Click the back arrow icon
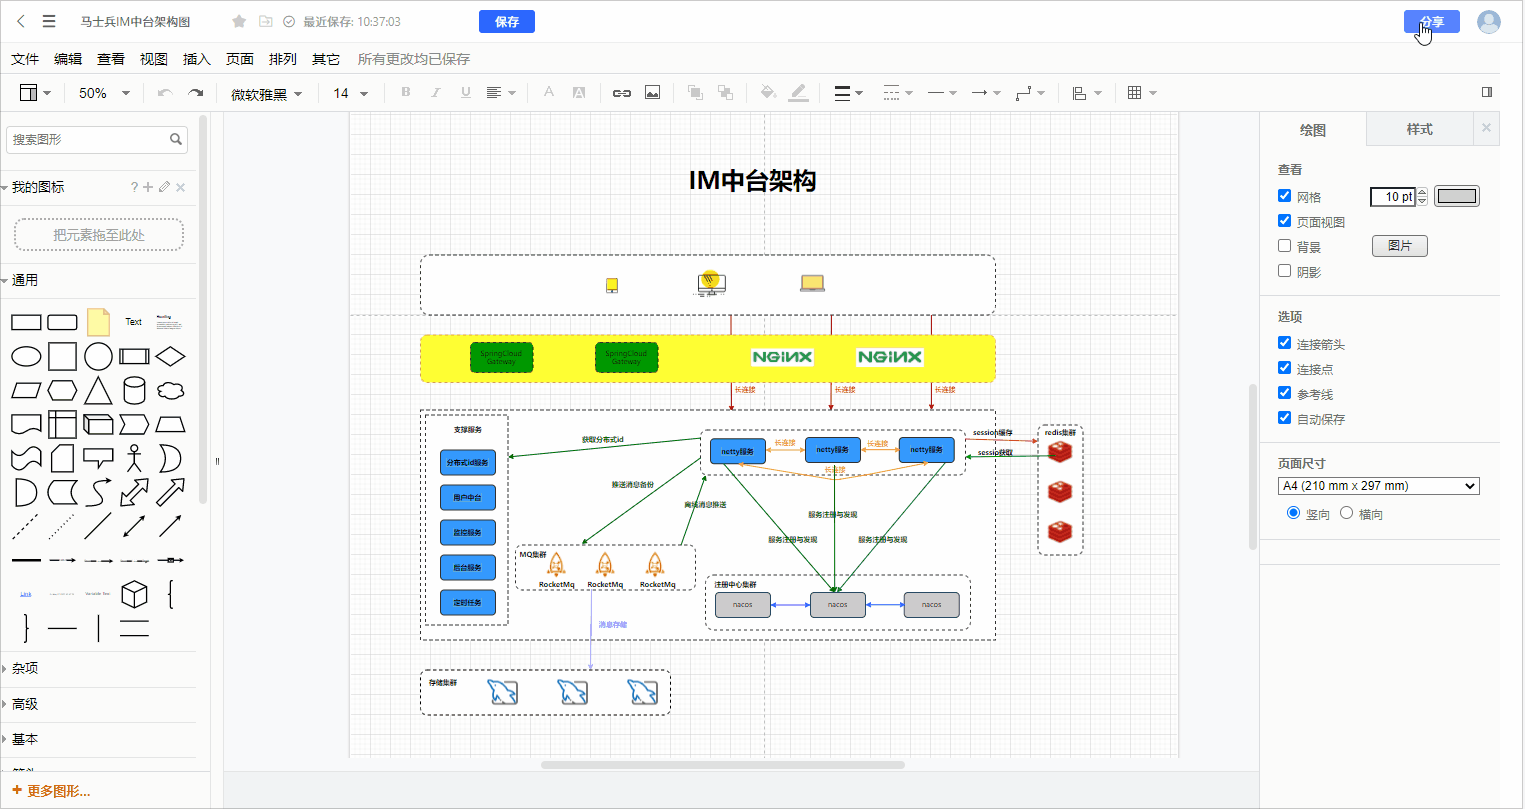 coord(21,21)
